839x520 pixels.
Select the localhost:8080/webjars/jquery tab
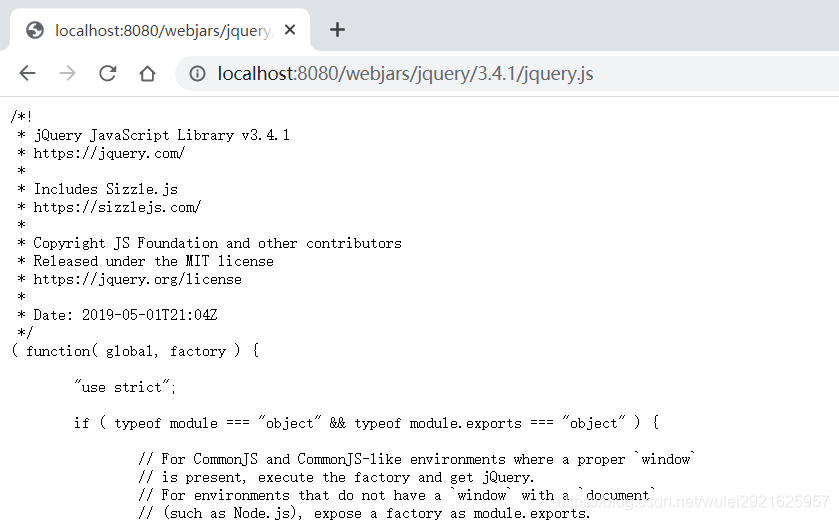(x=159, y=30)
